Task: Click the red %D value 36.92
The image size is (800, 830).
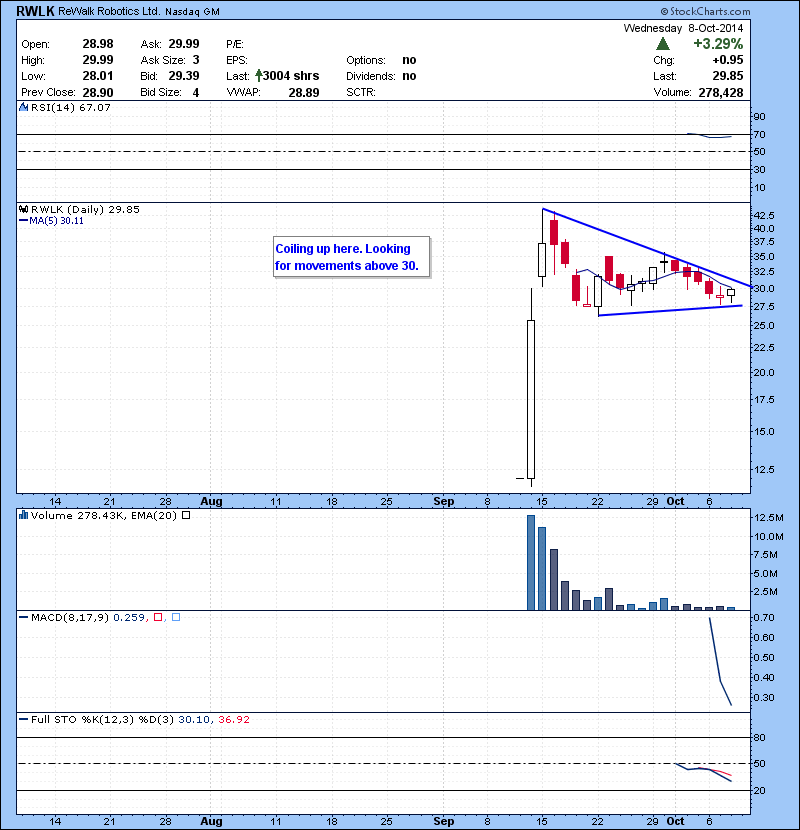Action: [233, 719]
